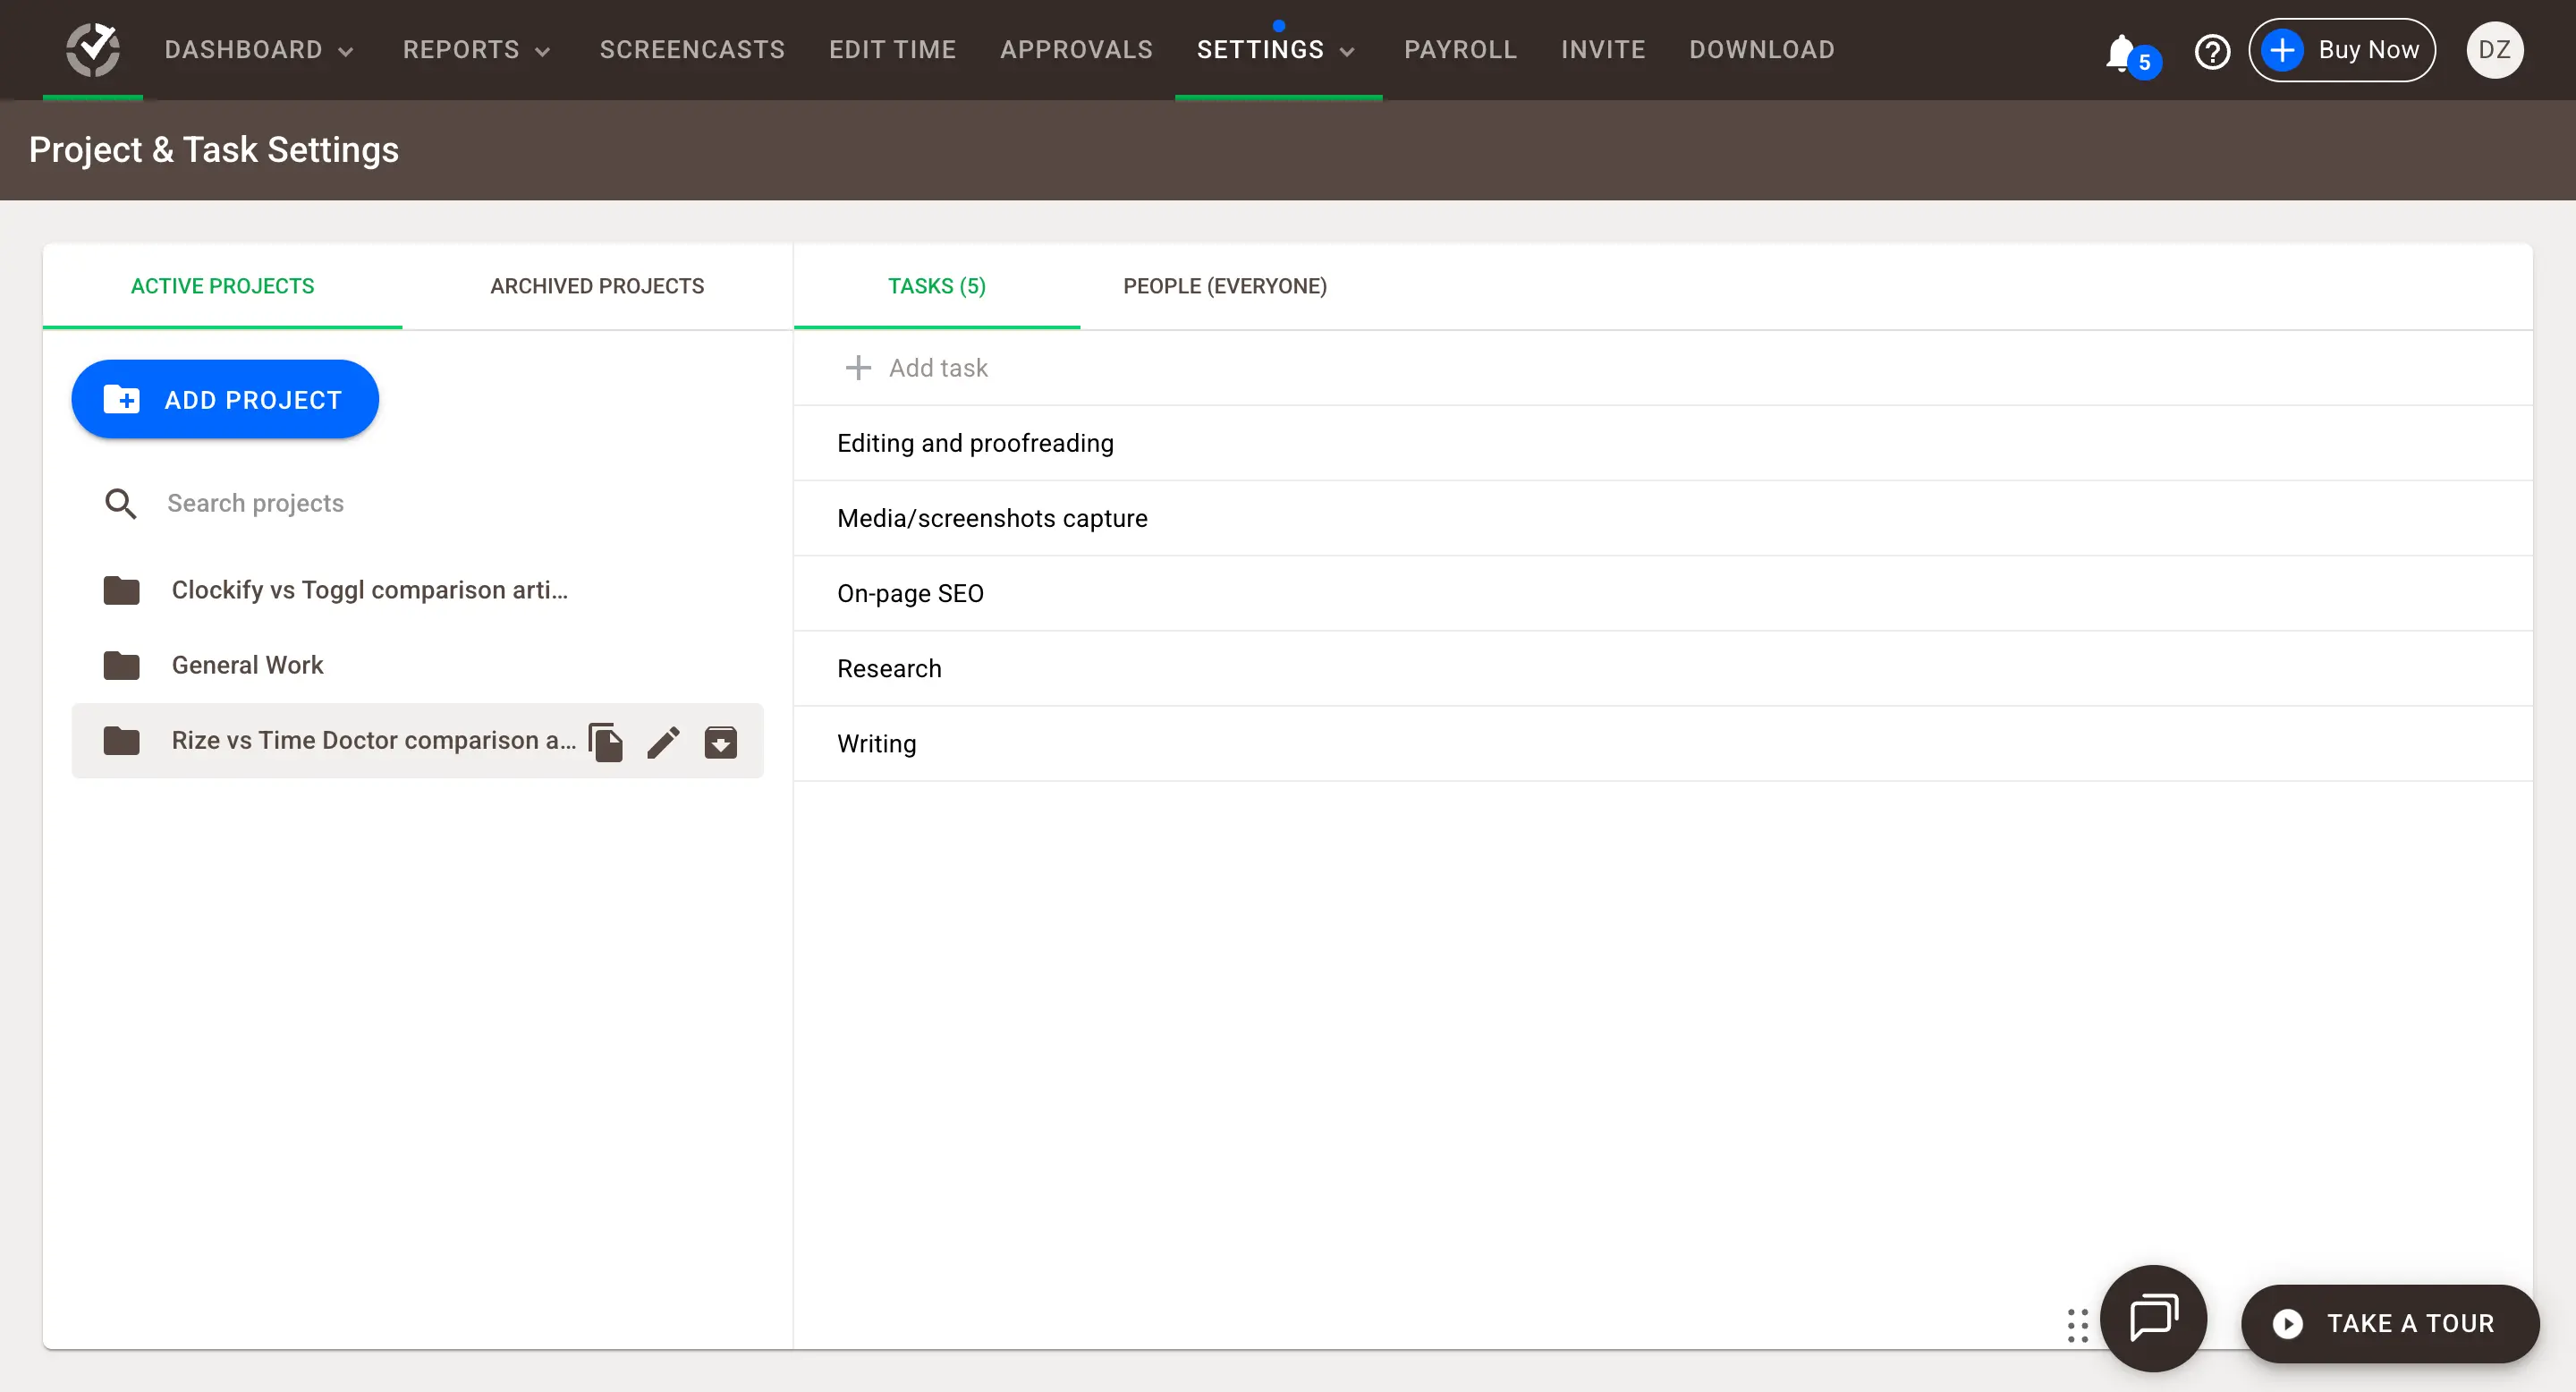Click the plus icon beside Add task
Screen dimensions: 2576x1392
point(858,368)
